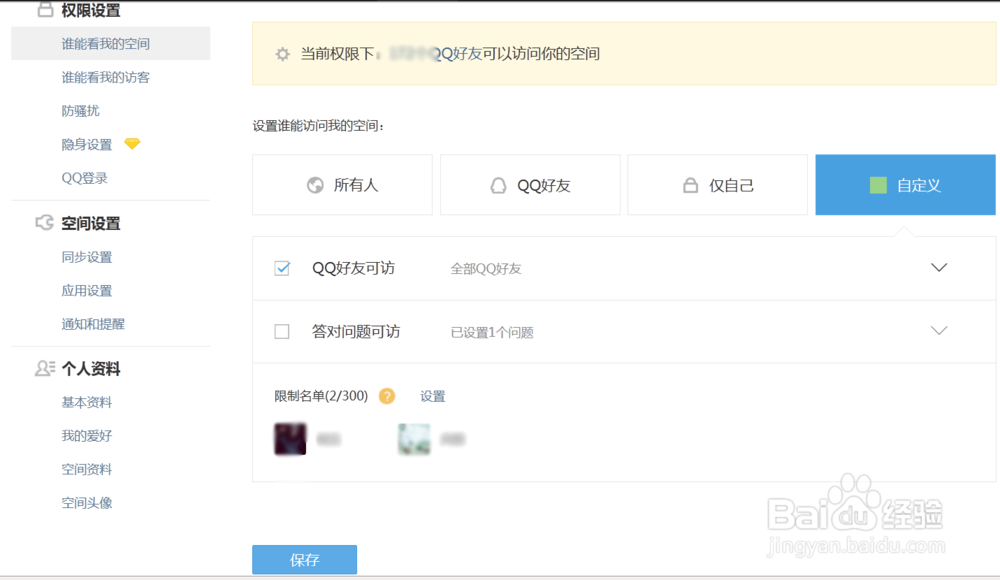Uncheck the QQ好友可访 checkbox

[x=281, y=267]
